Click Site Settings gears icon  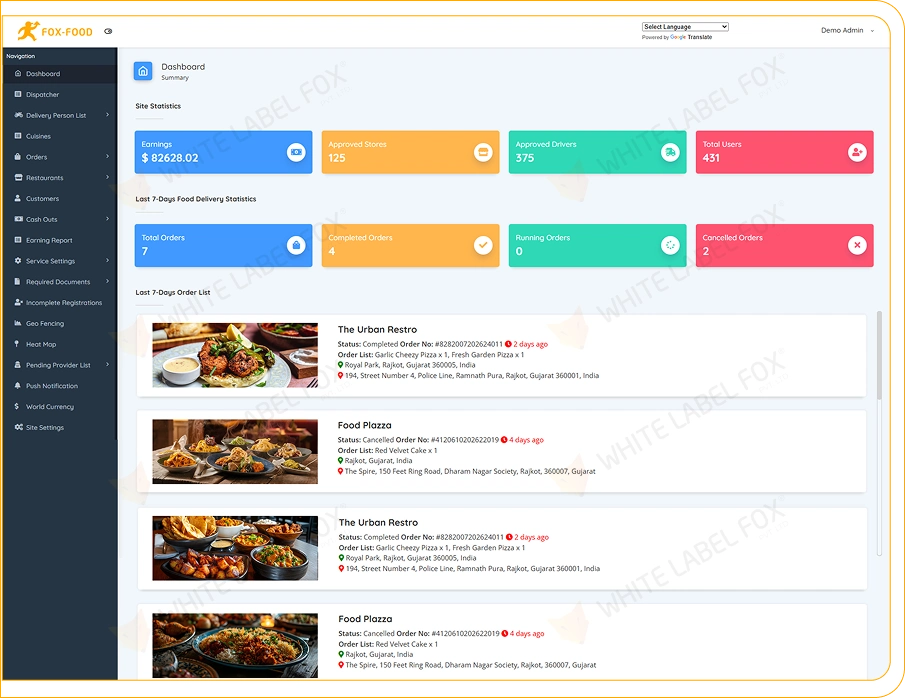click(x=18, y=427)
